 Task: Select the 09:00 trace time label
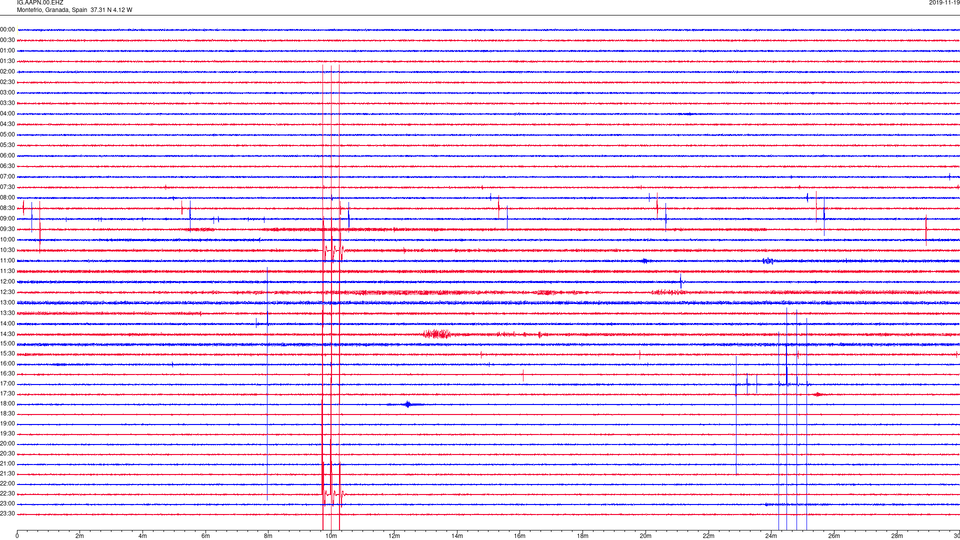(x=7, y=219)
